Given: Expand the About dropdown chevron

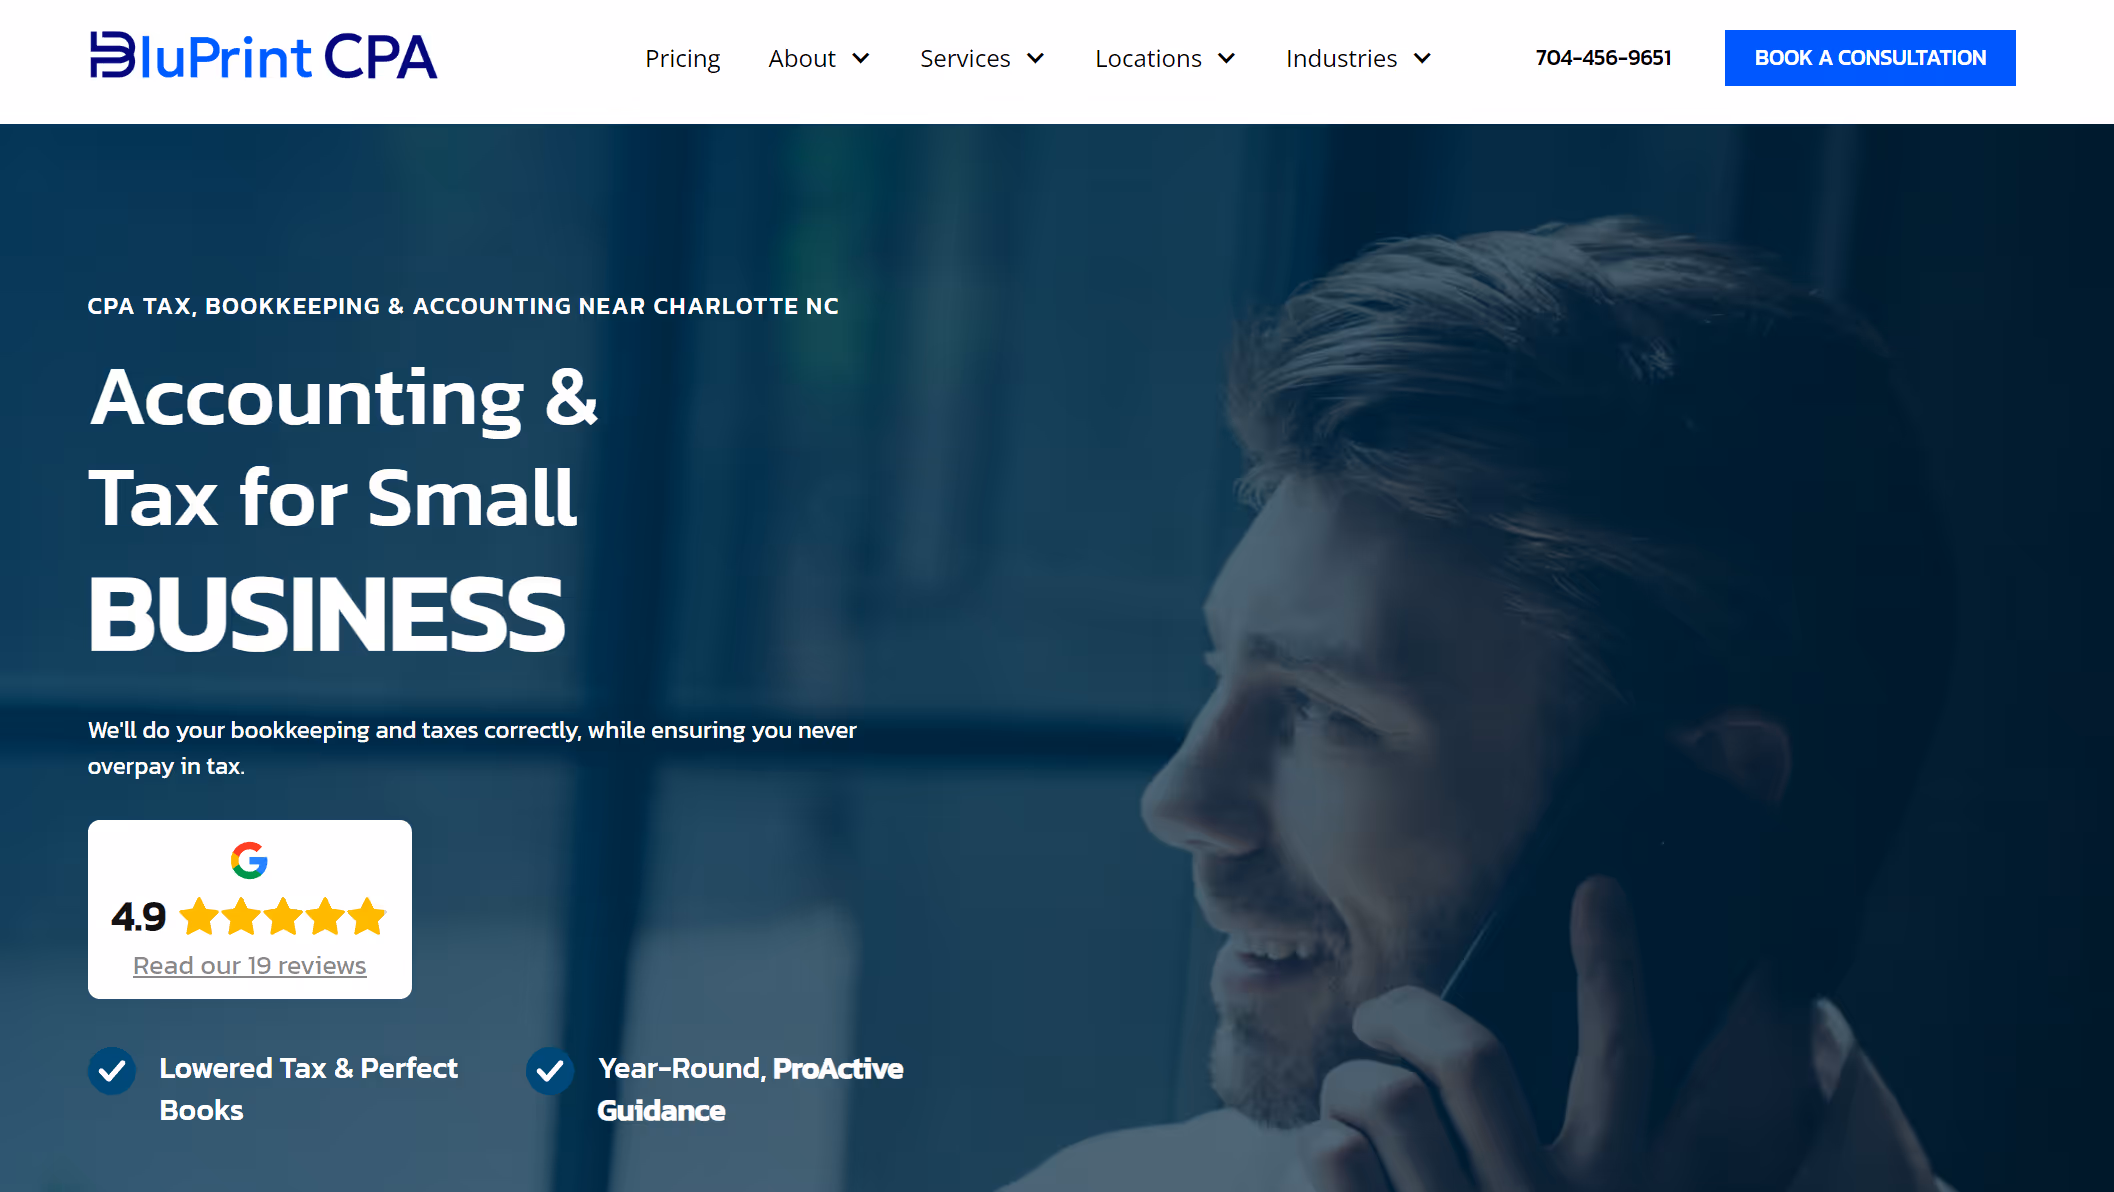Looking at the screenshot, I should 861,59.
